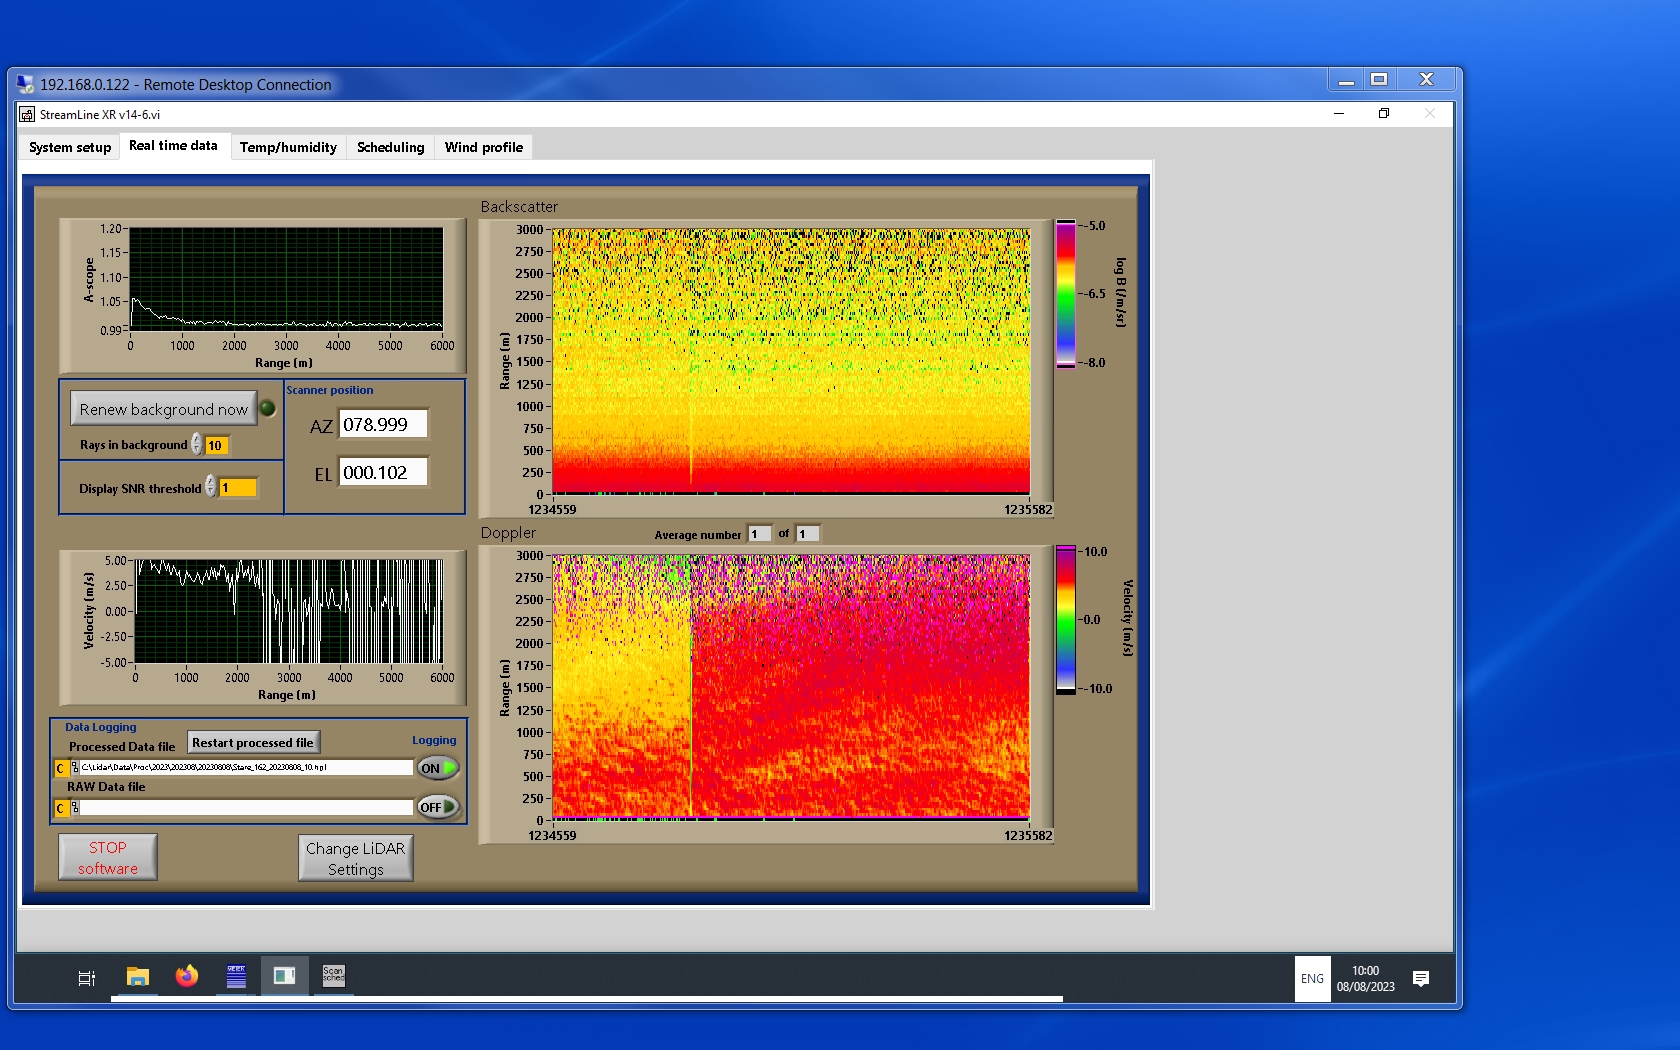
Task: Toggle RAW data logging OFF switch
Action: pyautogui.click(x=438, y=807)
